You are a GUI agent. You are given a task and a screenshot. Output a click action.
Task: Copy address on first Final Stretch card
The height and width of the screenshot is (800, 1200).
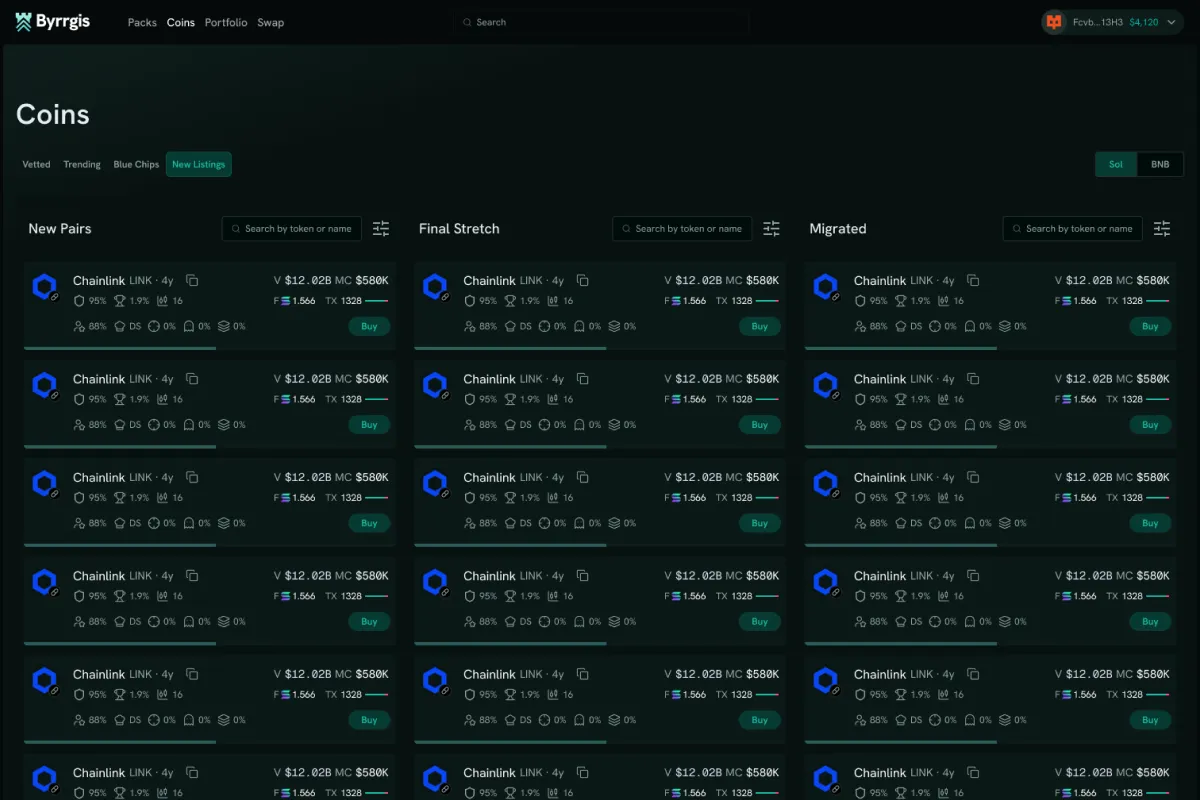pos(582,281)
